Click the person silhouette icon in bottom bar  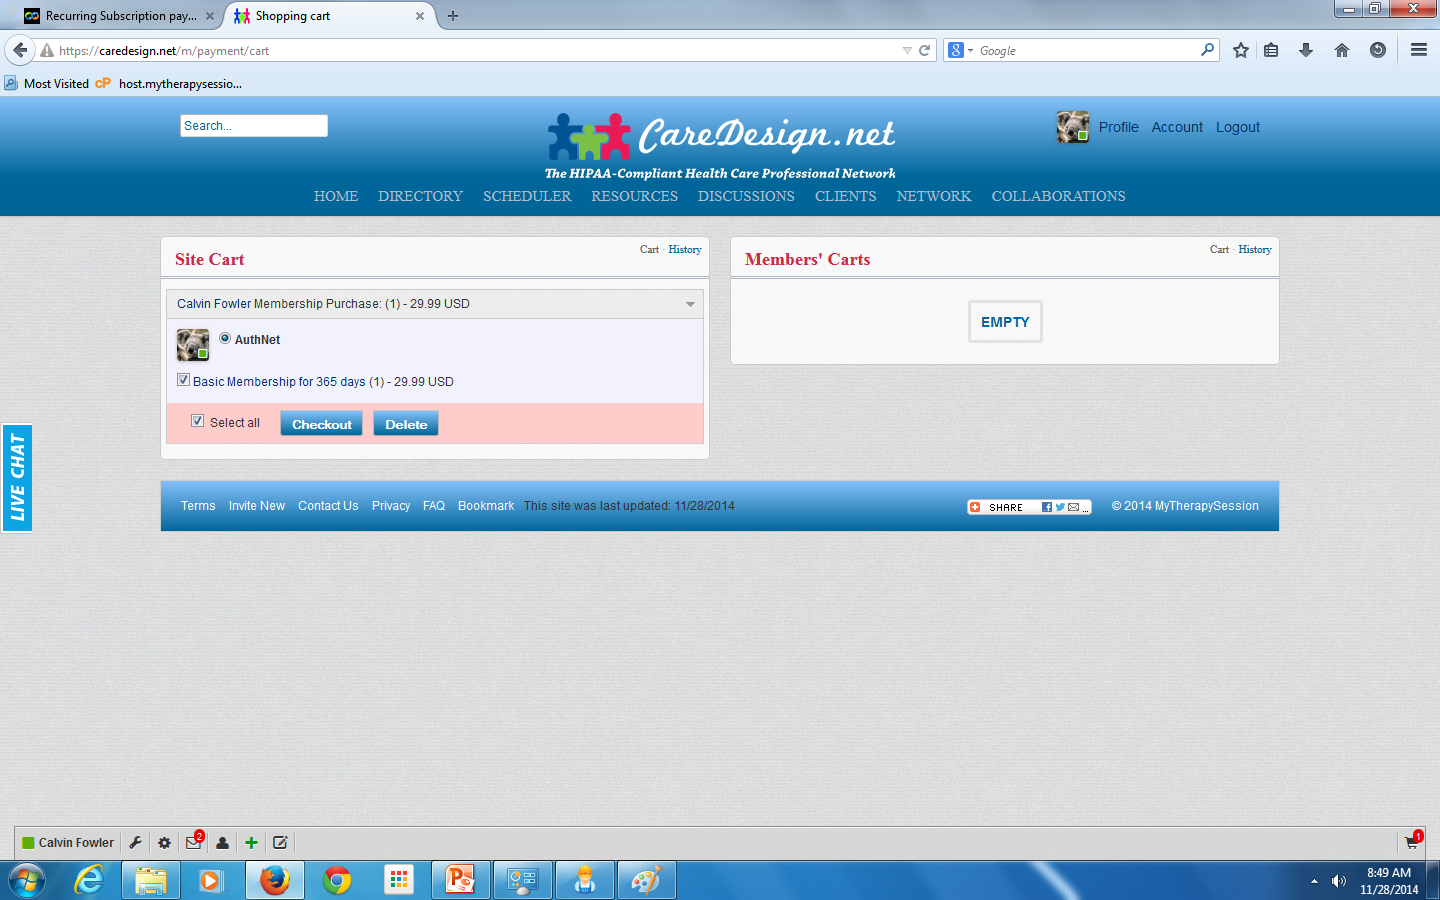coord(222,843)
